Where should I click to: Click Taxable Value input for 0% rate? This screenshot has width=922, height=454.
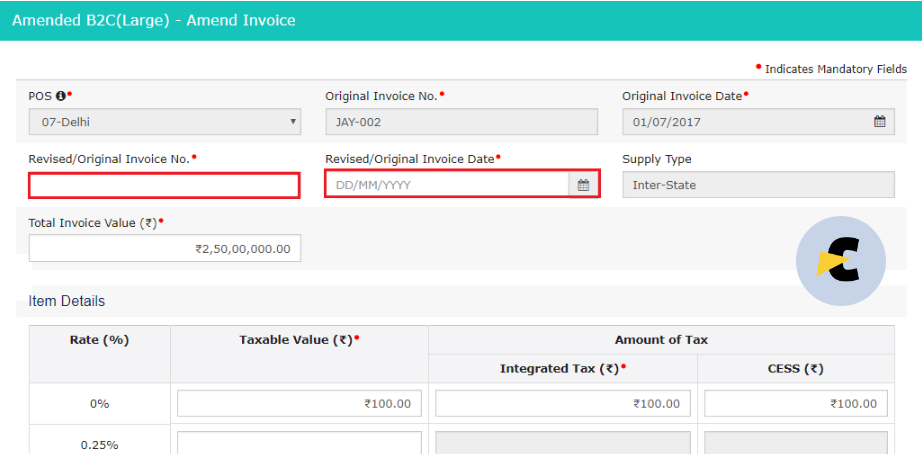[299, 403]
